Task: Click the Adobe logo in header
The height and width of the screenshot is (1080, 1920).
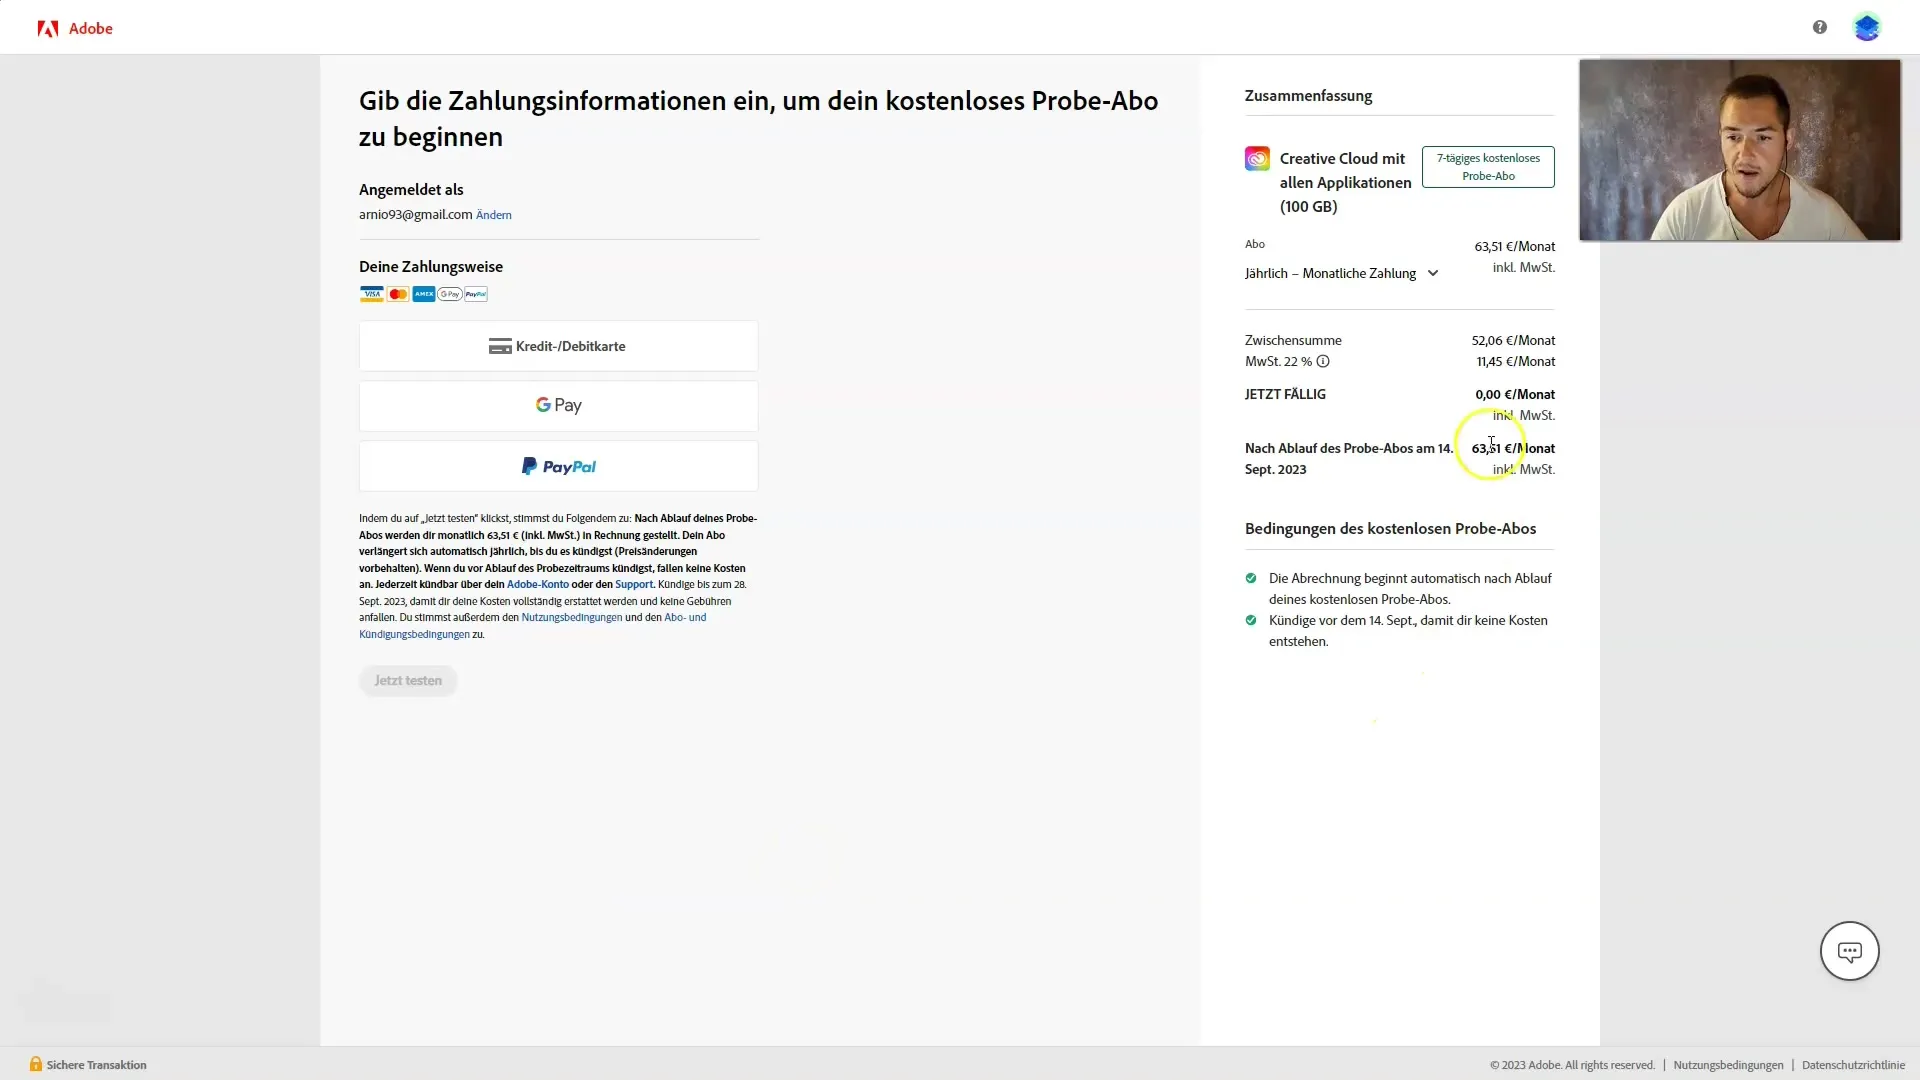Action: click(x=75, y=28)
